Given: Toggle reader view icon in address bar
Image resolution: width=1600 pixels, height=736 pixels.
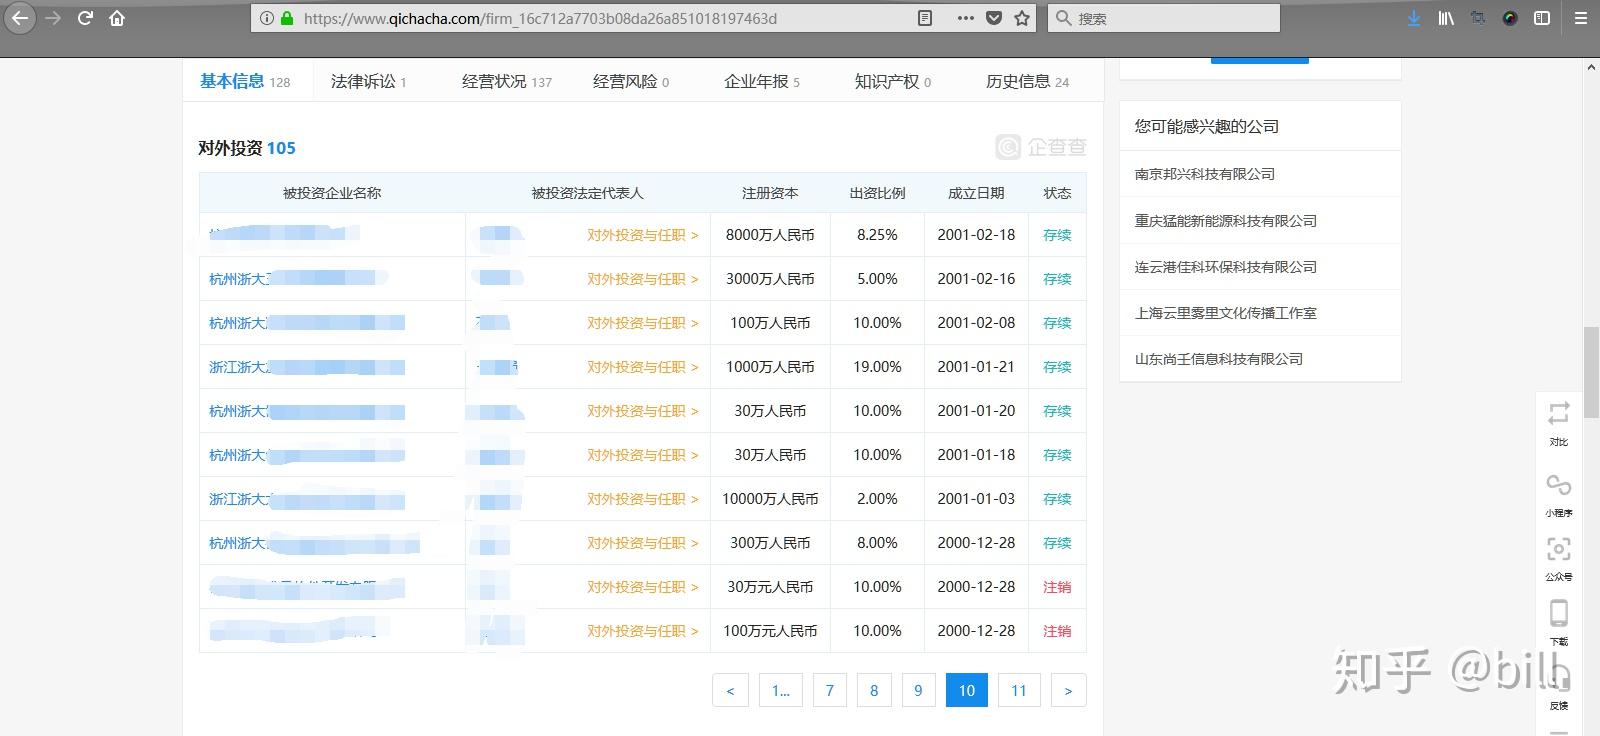Looking at the screenshot, I should tap(925, 18).
